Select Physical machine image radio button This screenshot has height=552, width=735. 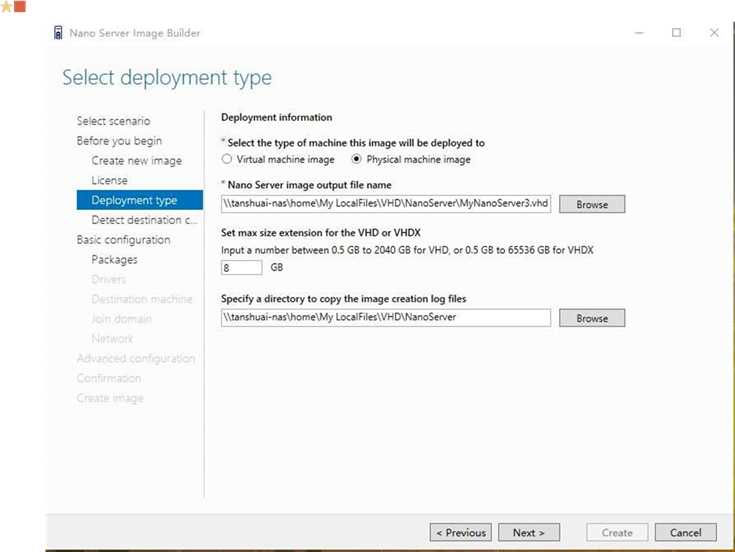click(x=357, y=159)
